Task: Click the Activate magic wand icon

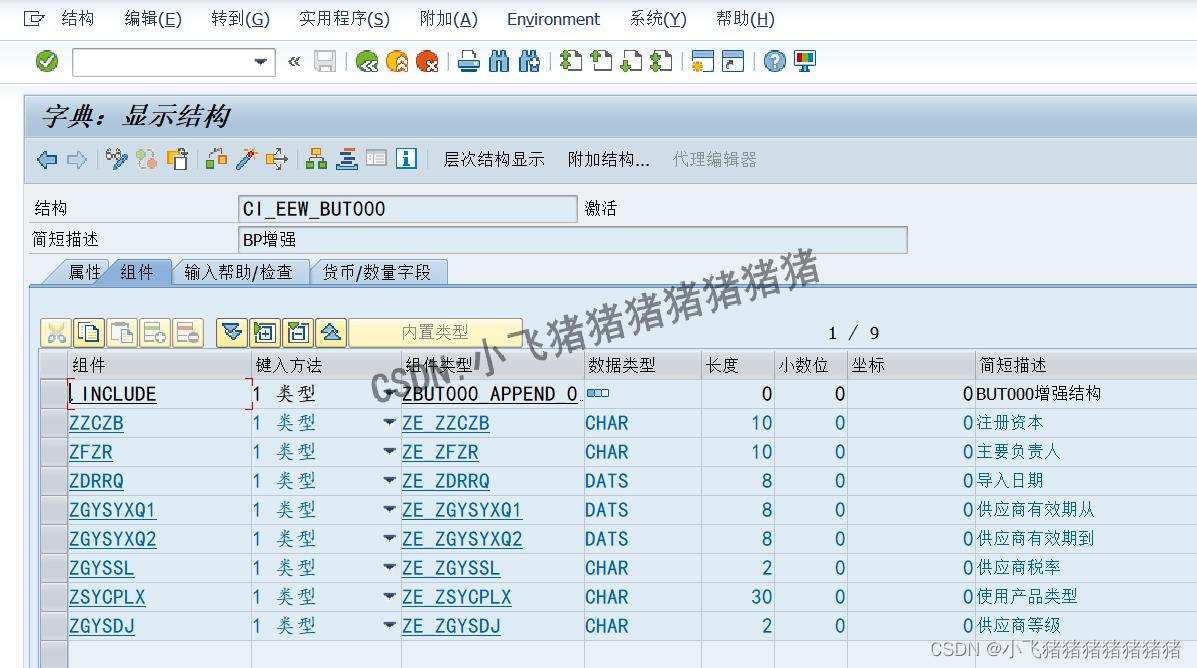Action: click(246, 160)
